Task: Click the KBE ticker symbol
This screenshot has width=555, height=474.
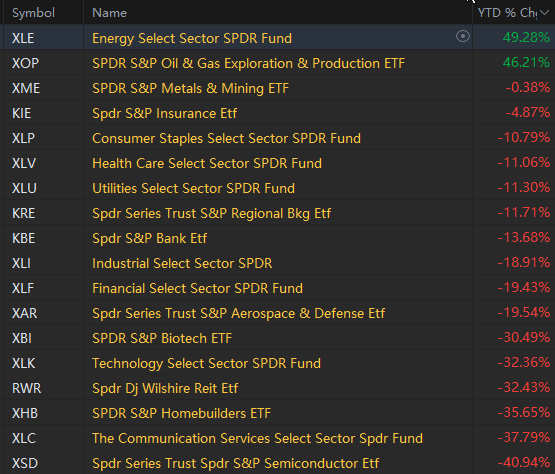Action: pos(23,239)
